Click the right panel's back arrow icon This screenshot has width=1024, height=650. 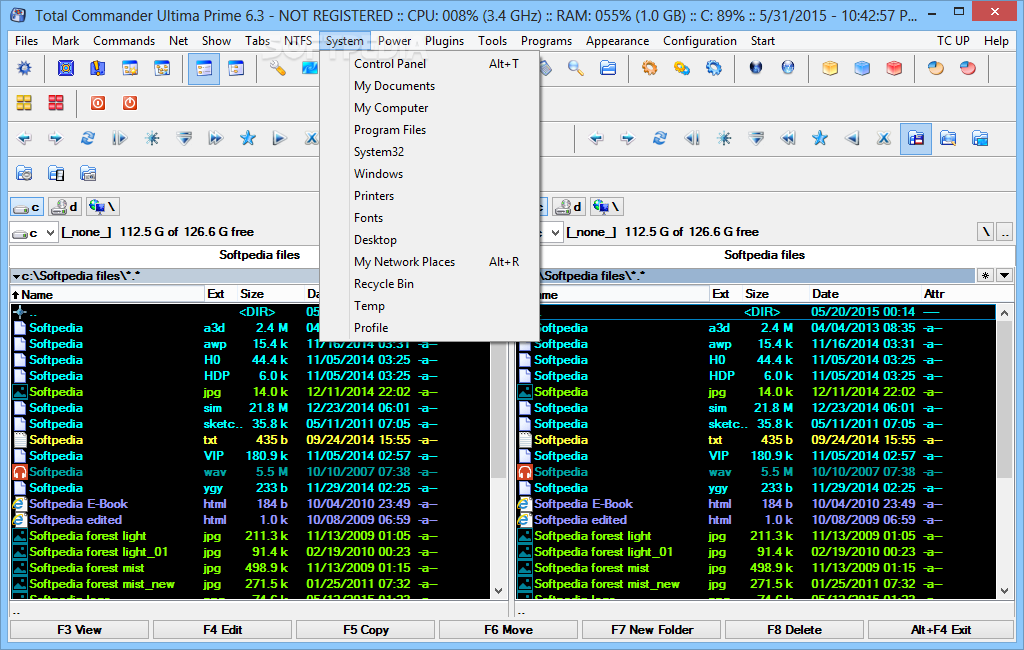pos(596,138)
